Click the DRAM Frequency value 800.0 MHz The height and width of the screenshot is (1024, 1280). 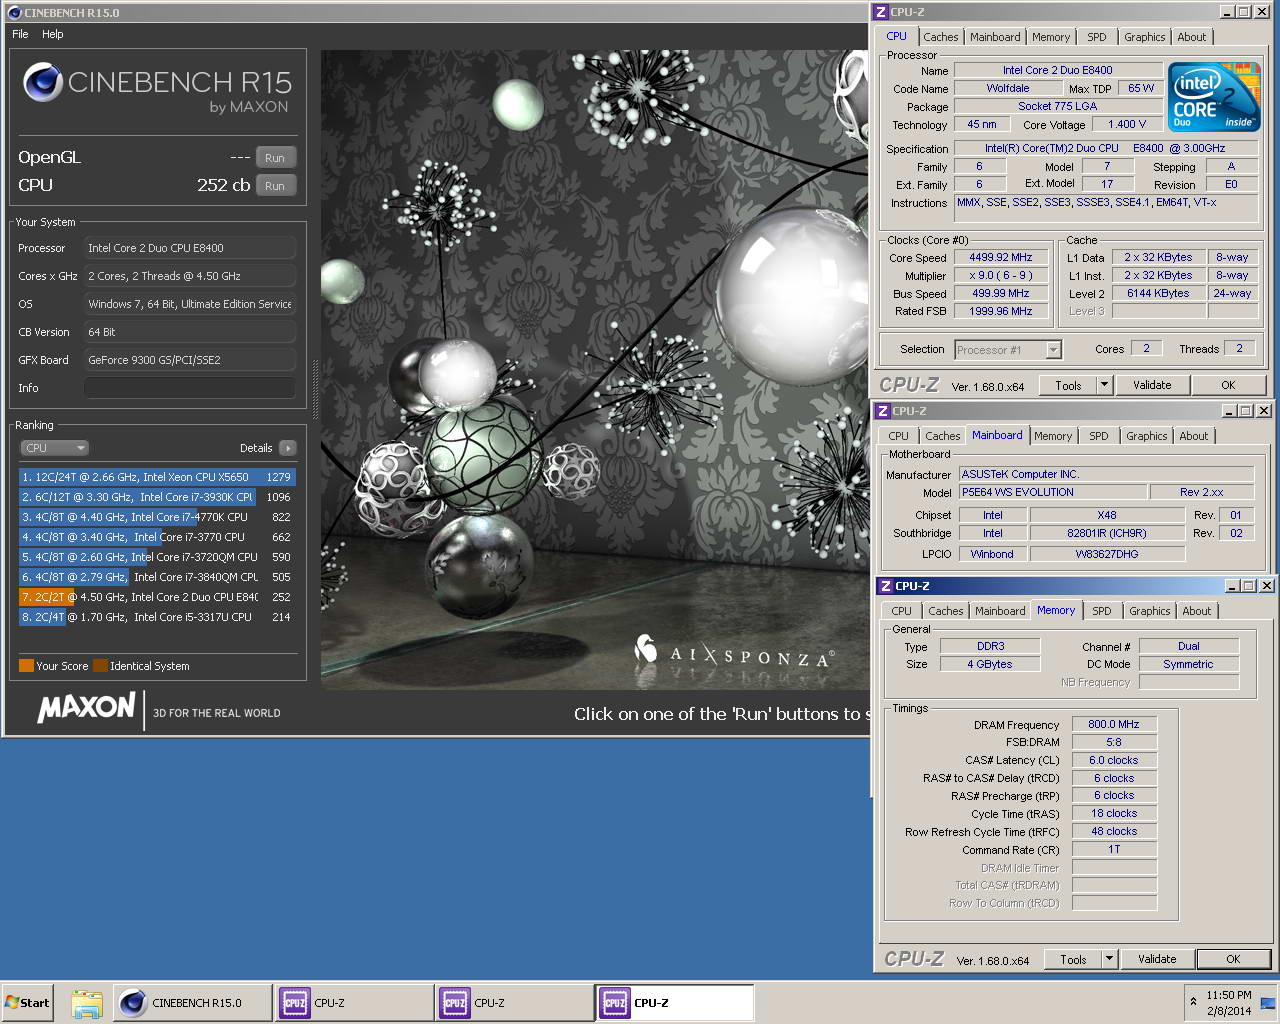click(x=1114, y=724)
